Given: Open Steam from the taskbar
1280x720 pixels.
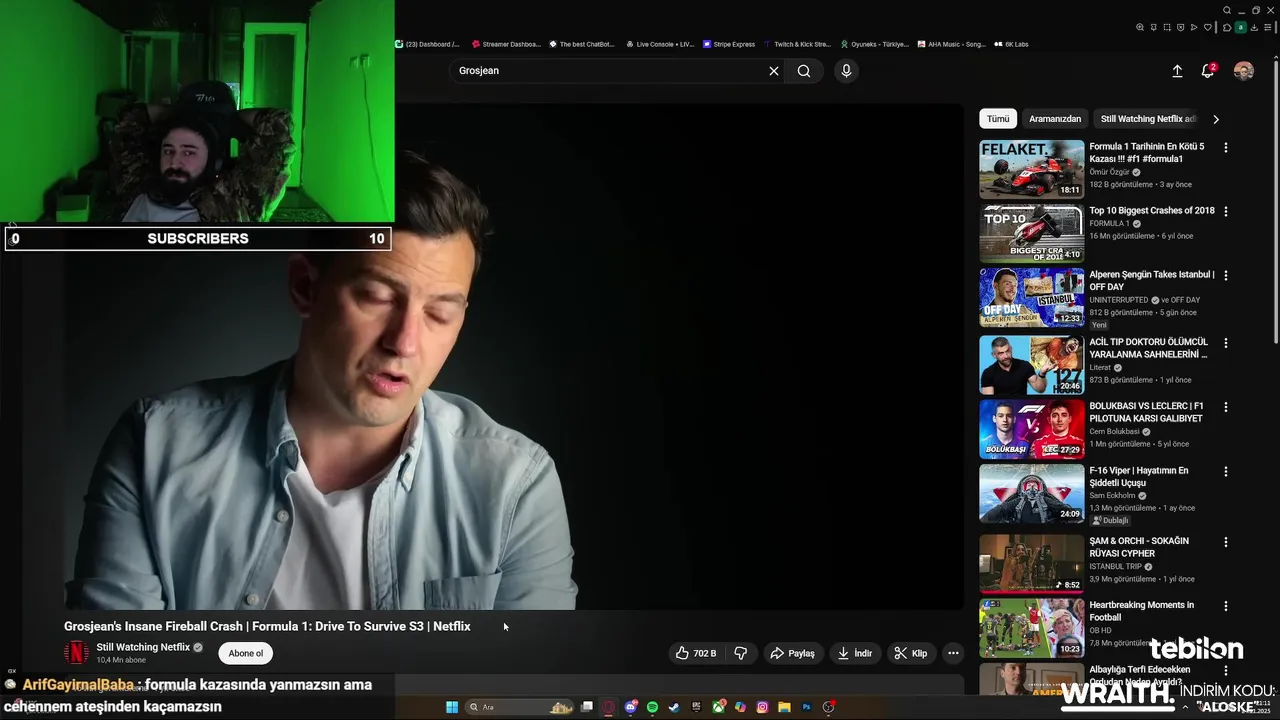Looking at the screenshot, I should click(673, 707).
